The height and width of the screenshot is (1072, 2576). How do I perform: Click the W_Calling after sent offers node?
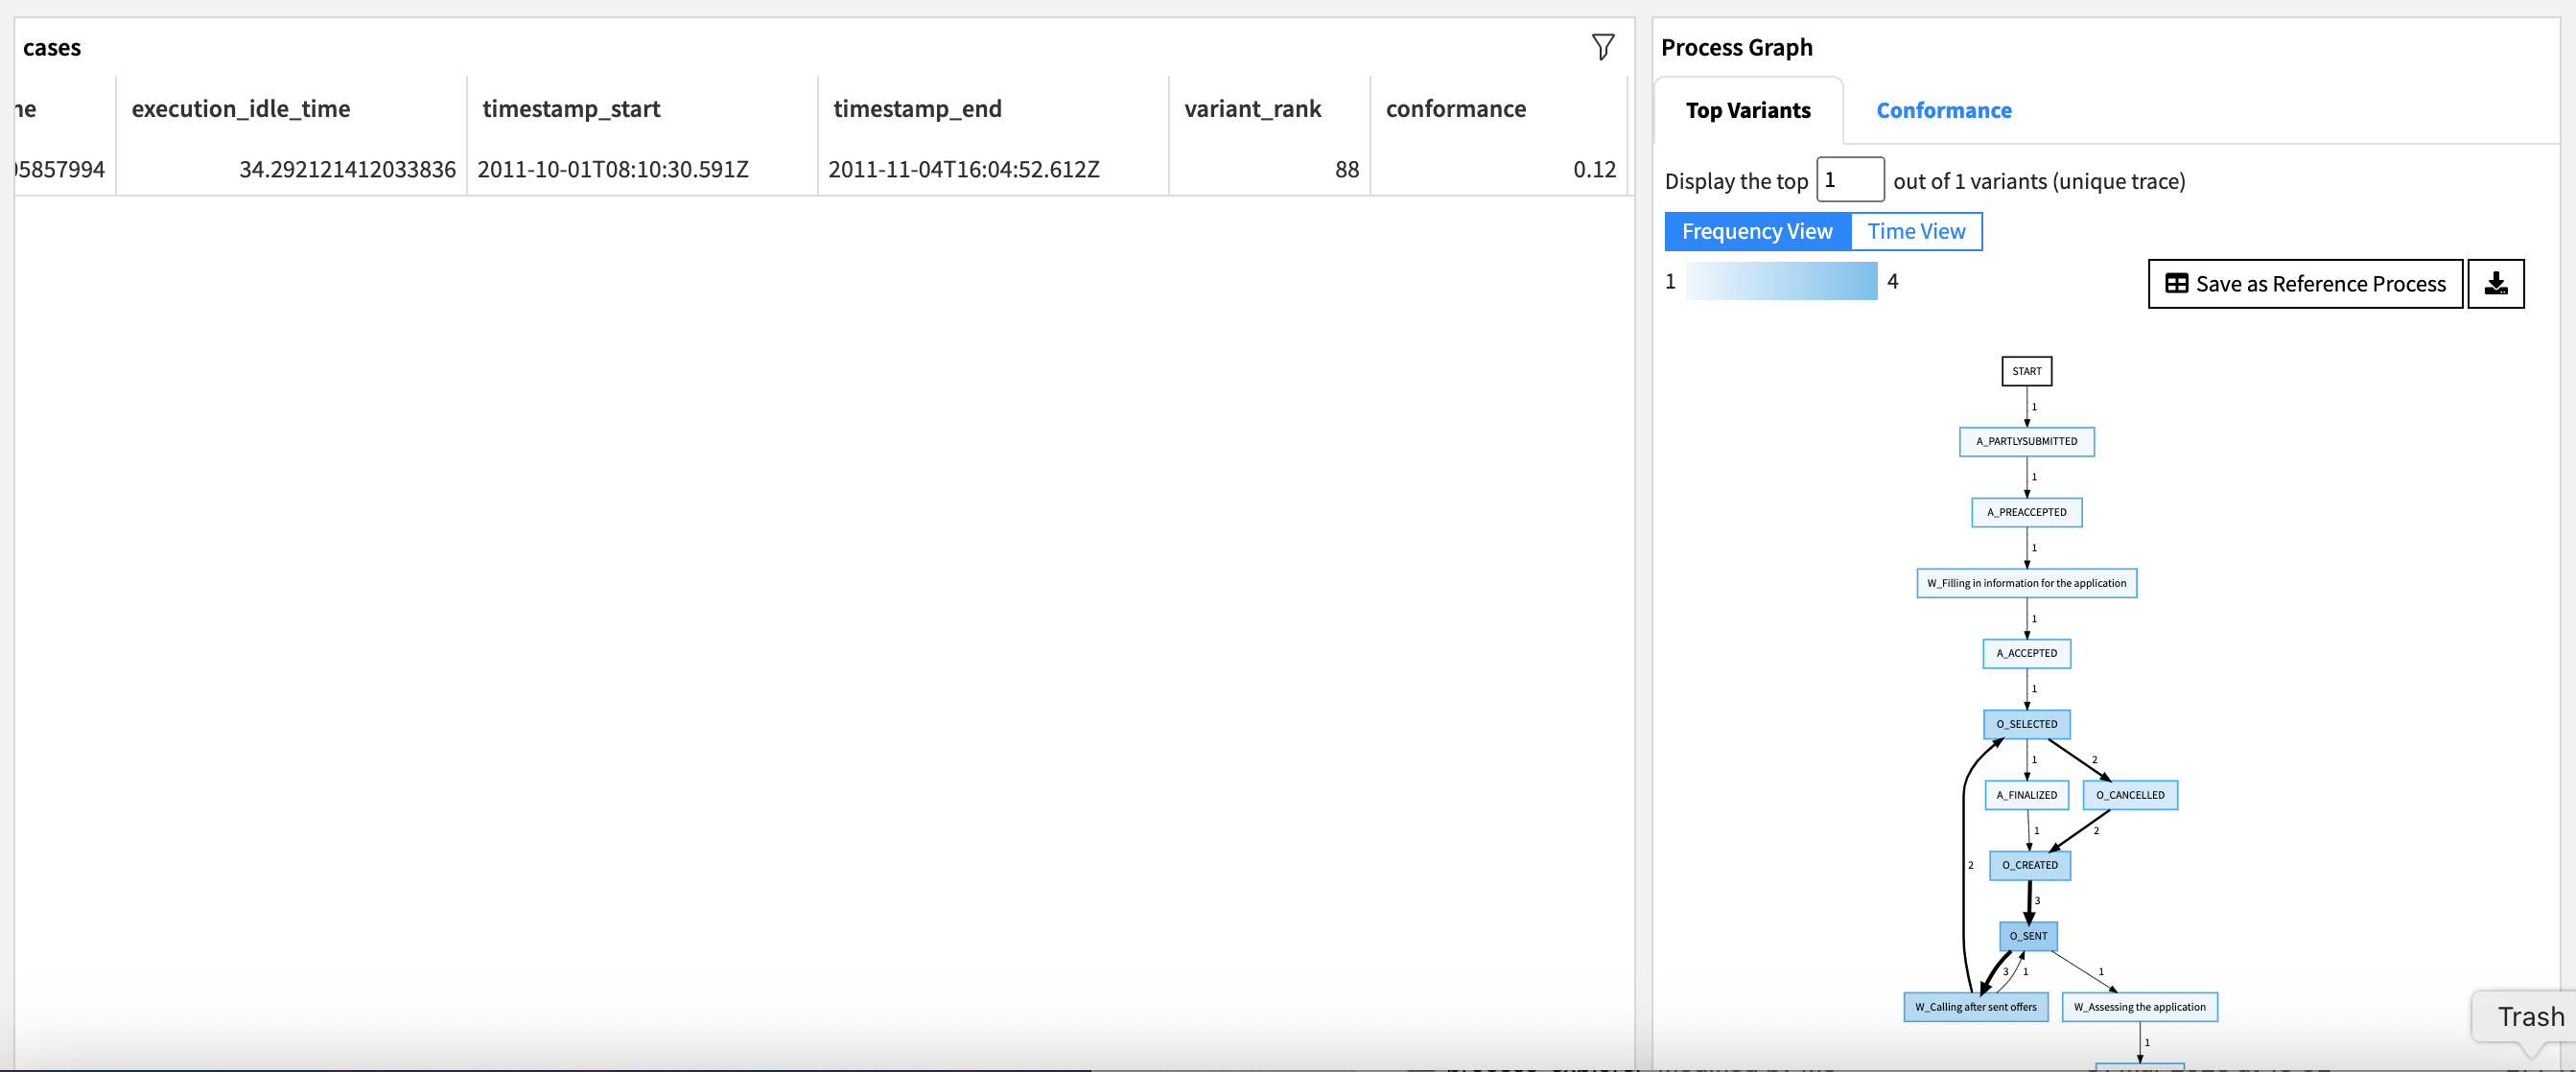(1975, 1007)
